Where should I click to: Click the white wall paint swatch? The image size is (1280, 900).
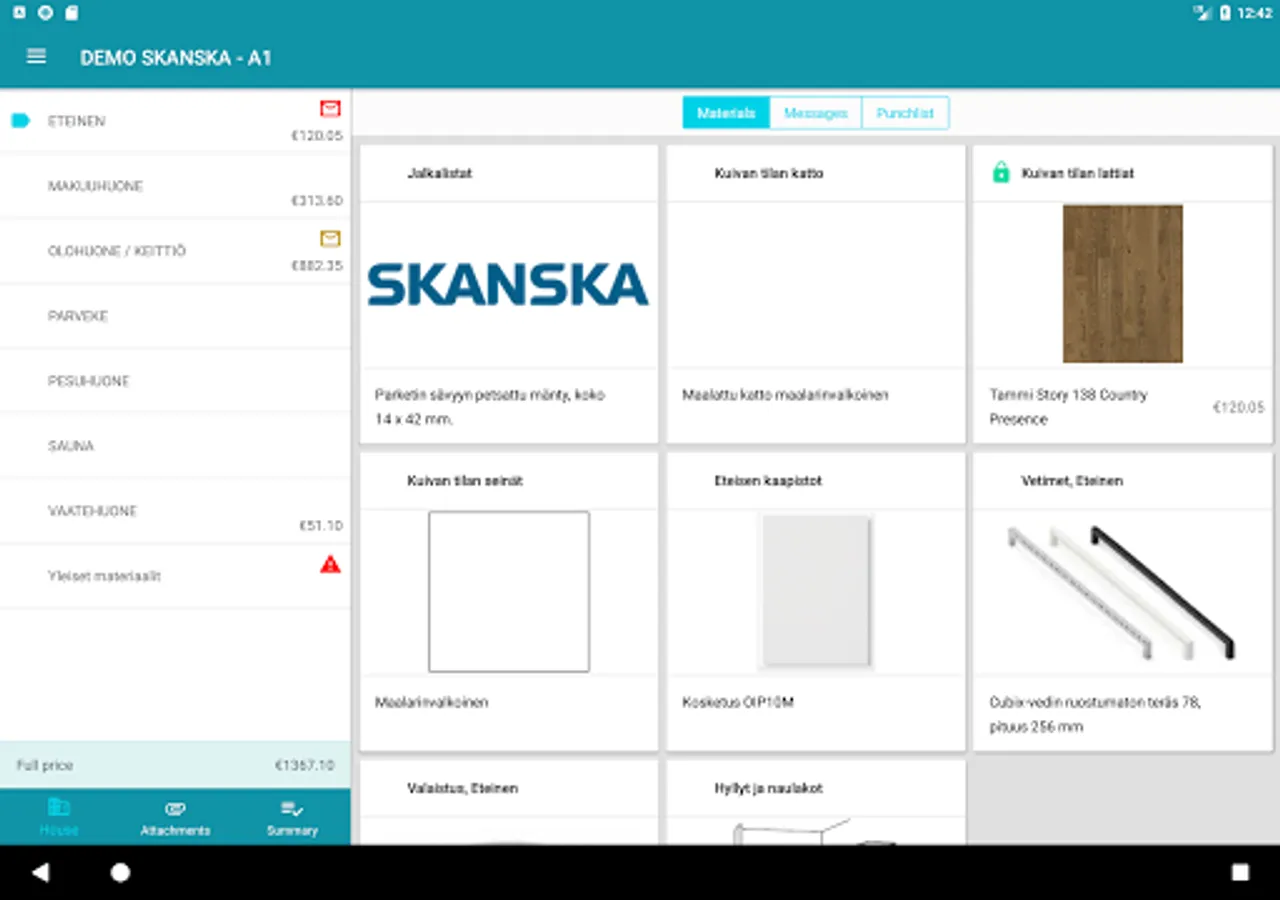tap(509, 592)
